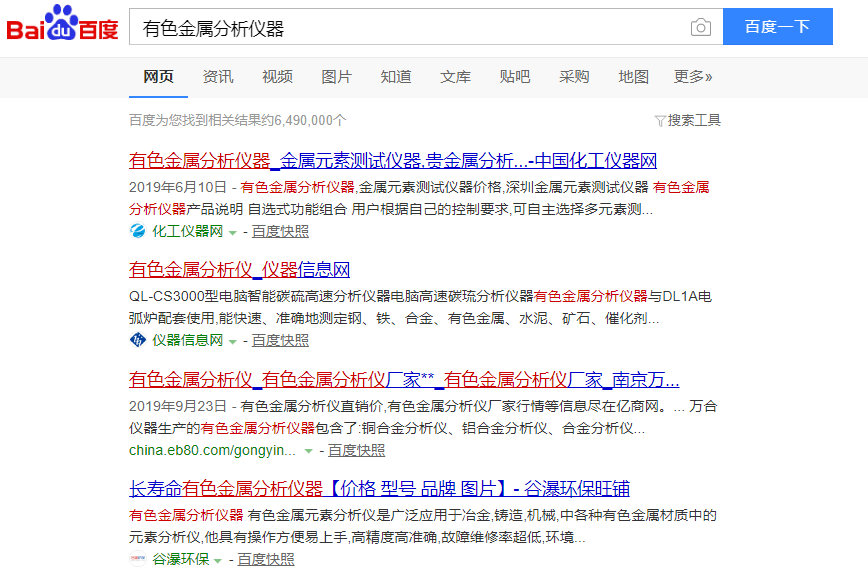The image size is (868, 584).
Task: Click the 仪器信息网 site favicon
Action: pos(137,340)
